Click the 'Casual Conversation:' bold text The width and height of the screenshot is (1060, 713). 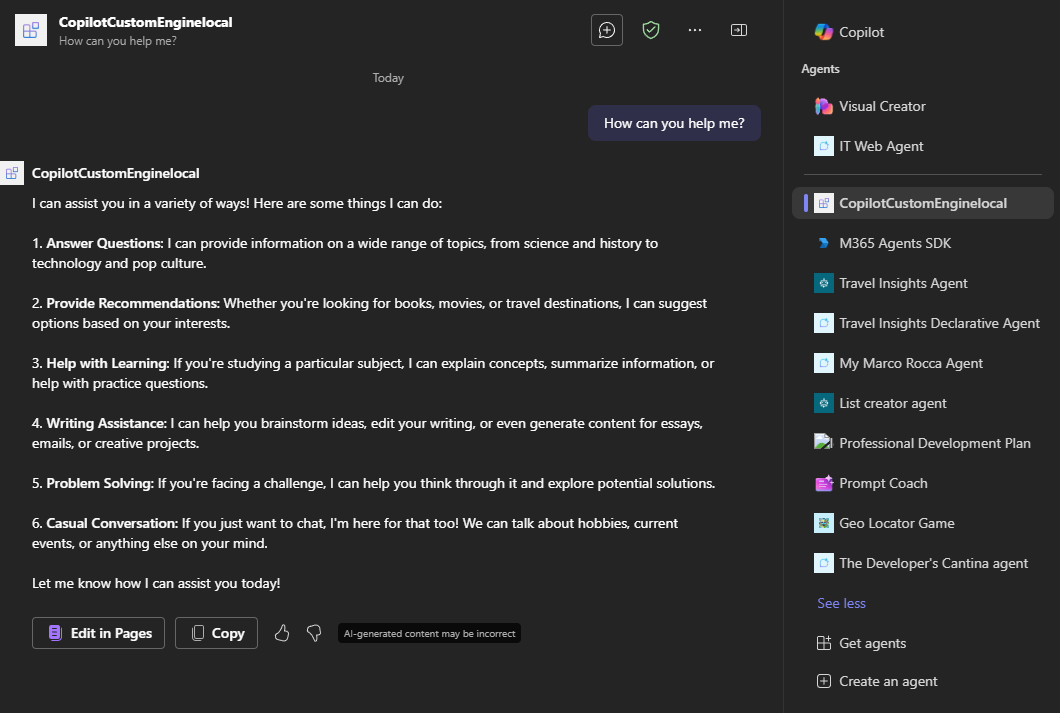point(112,524)
